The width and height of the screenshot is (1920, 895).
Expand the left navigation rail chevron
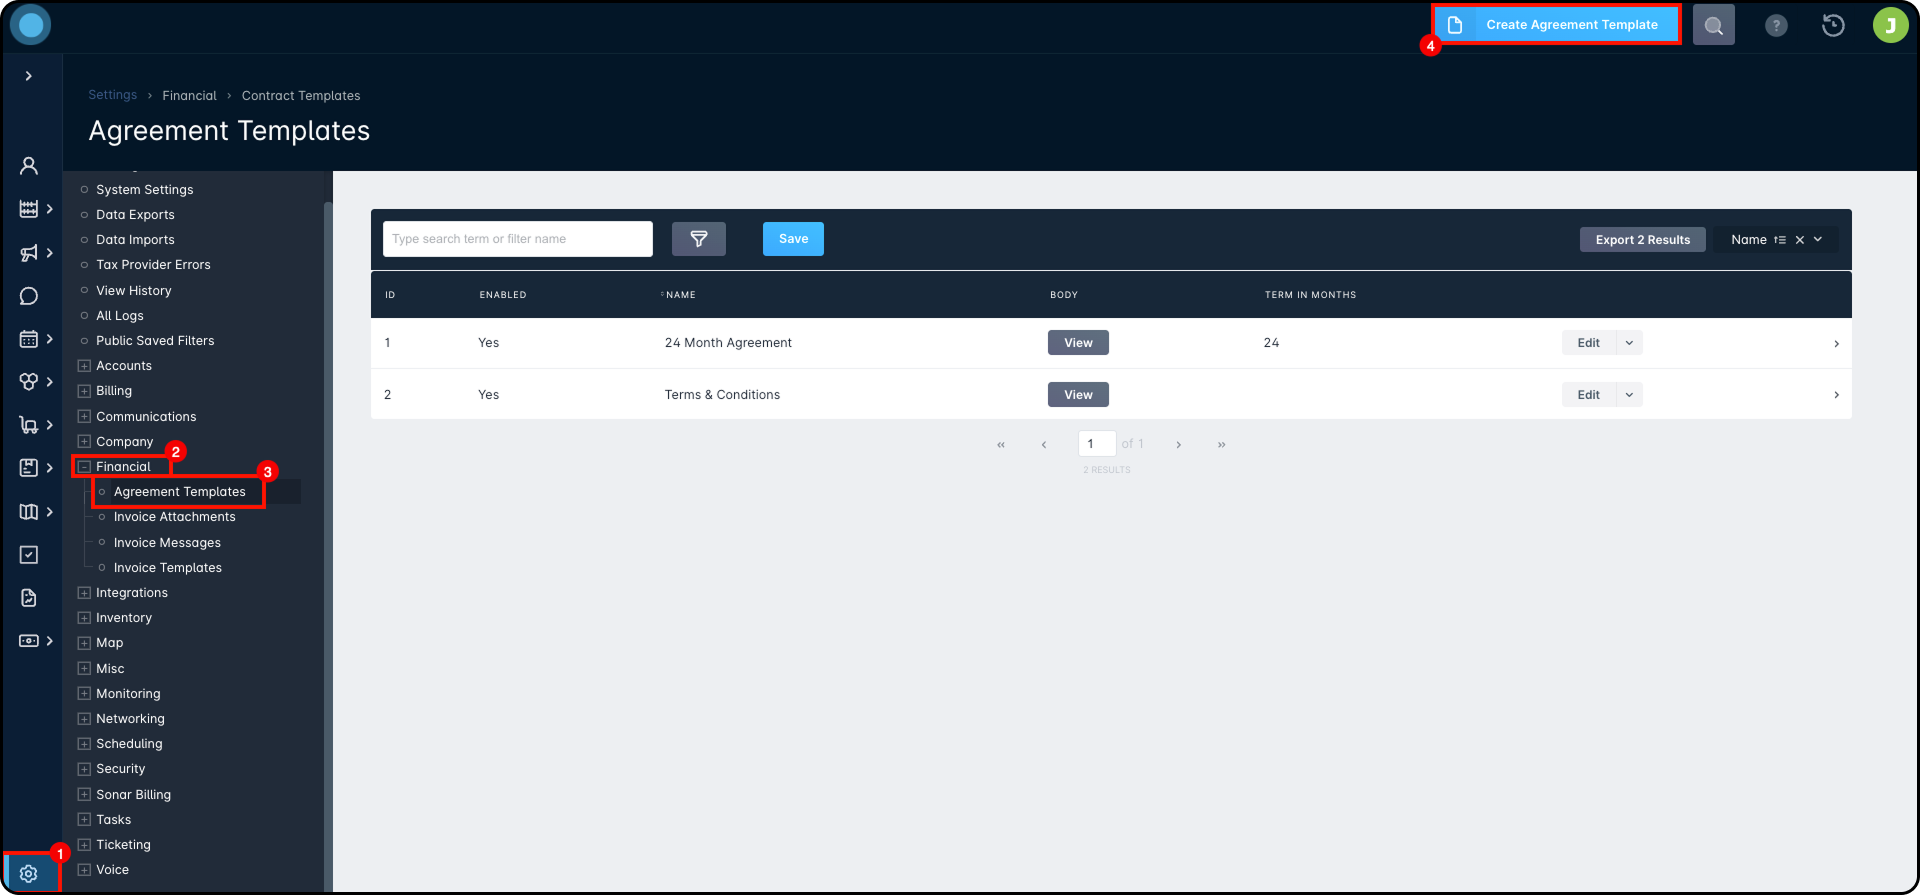click(29, 76)
